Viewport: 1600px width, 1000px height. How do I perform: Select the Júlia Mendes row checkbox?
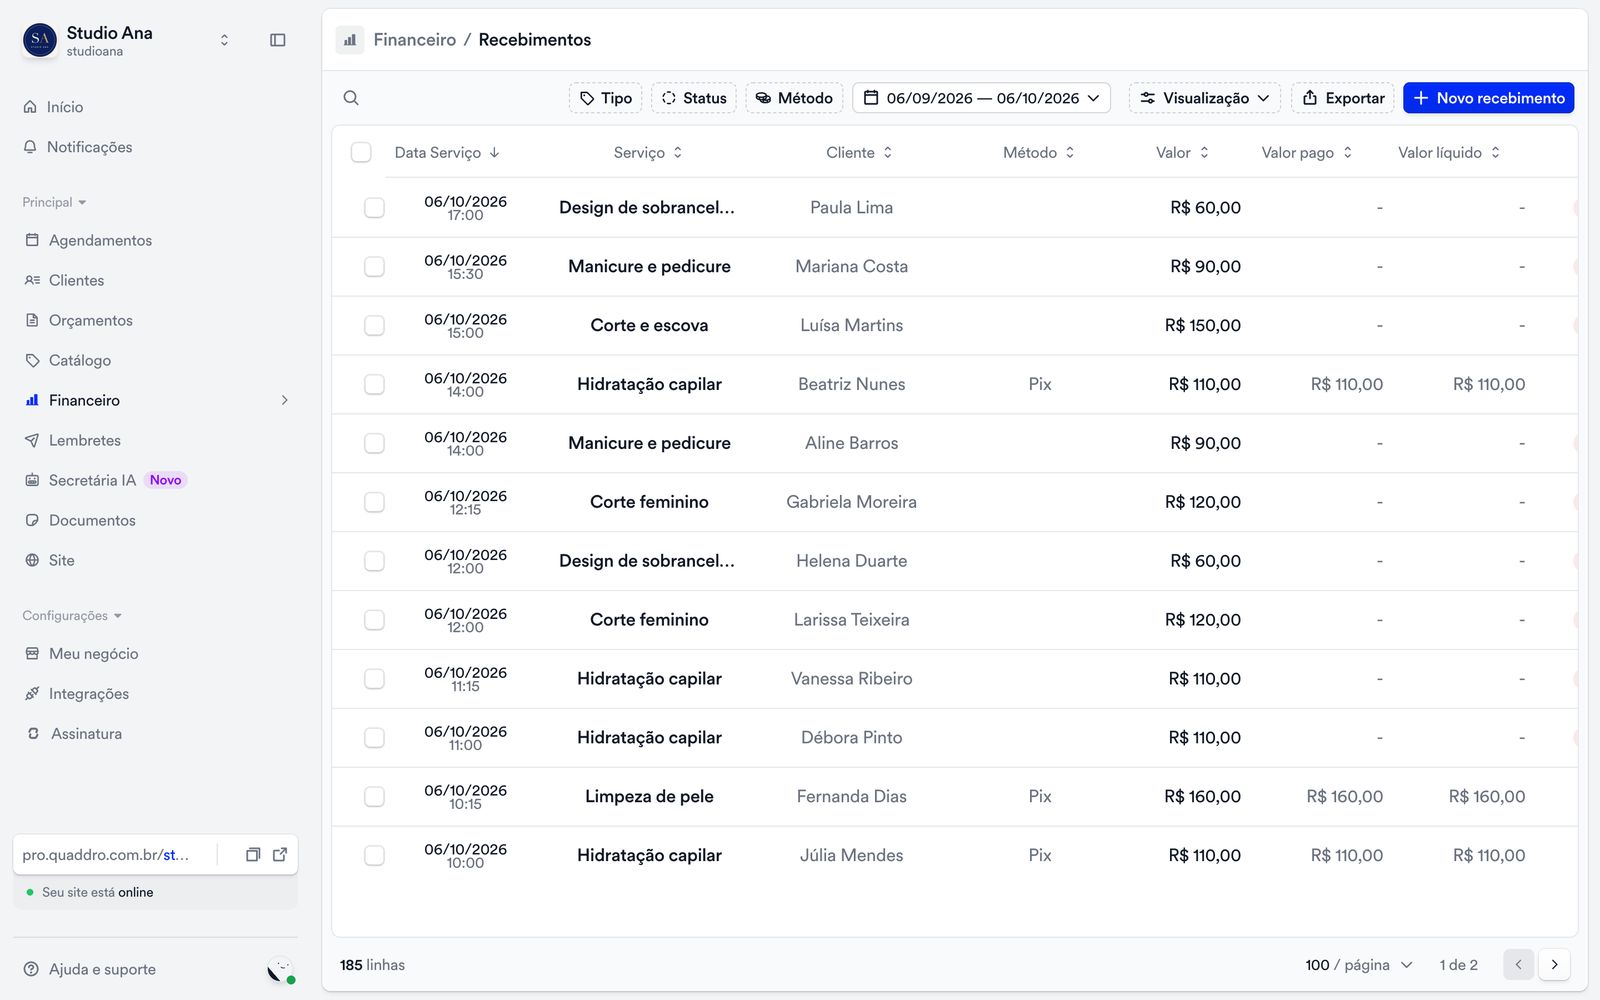[374, 856]
